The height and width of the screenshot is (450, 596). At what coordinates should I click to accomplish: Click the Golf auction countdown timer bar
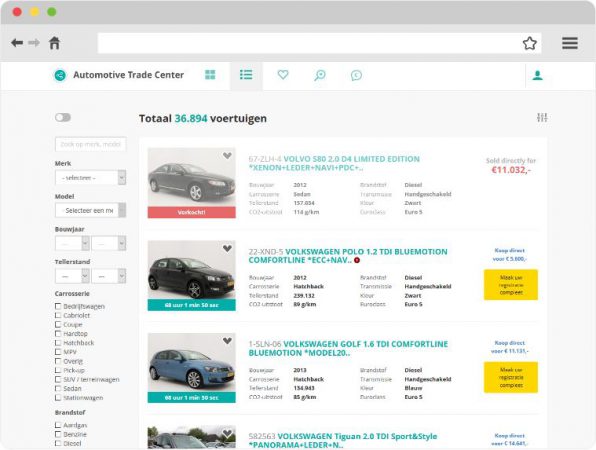pos(192,398)
